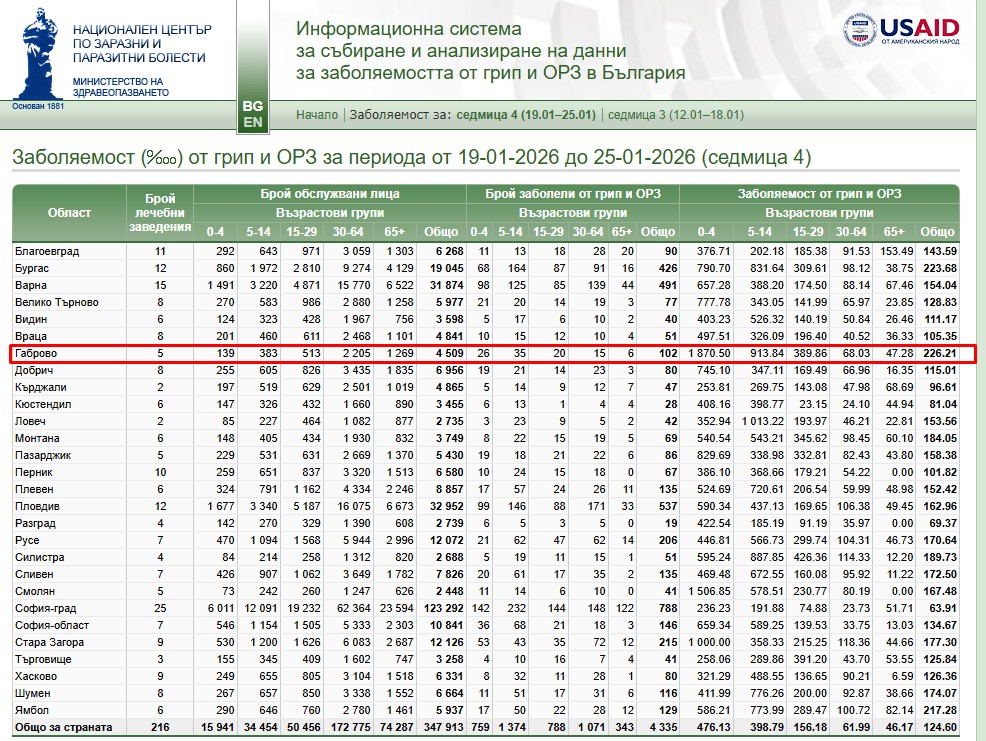The width and height of the screenshot is (986, 741).
Task: Click the Варна region name
Action: click(31, 285)
